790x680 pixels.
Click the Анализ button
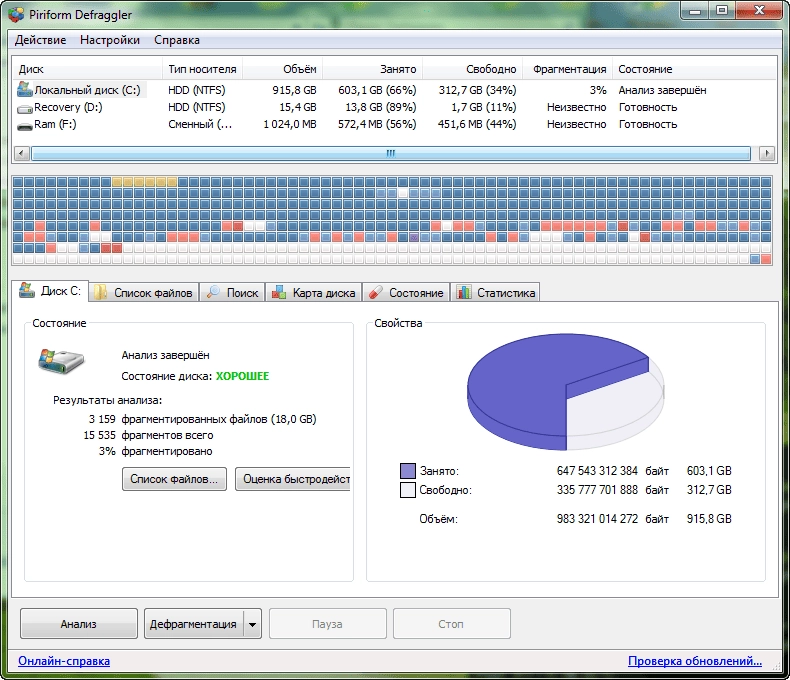coord(79,624)
